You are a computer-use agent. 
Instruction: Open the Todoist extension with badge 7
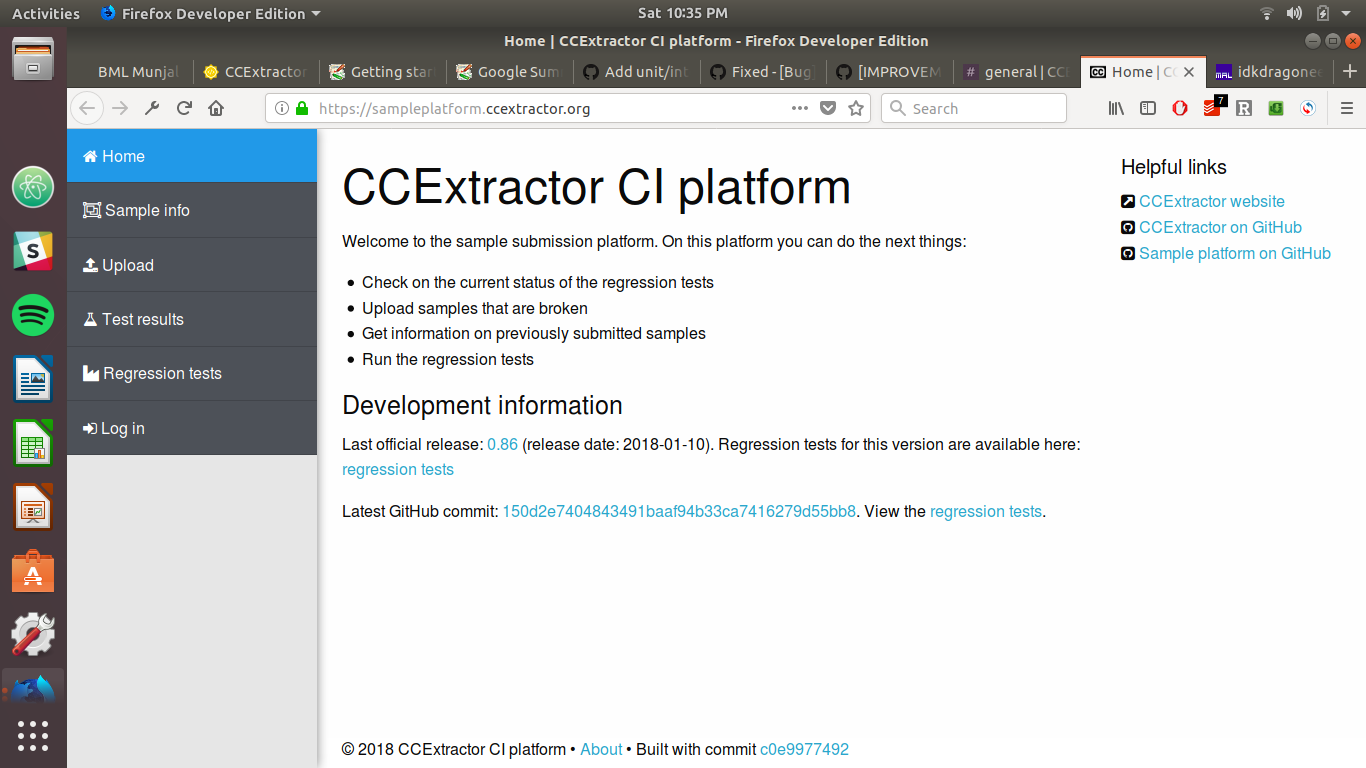1213,106
